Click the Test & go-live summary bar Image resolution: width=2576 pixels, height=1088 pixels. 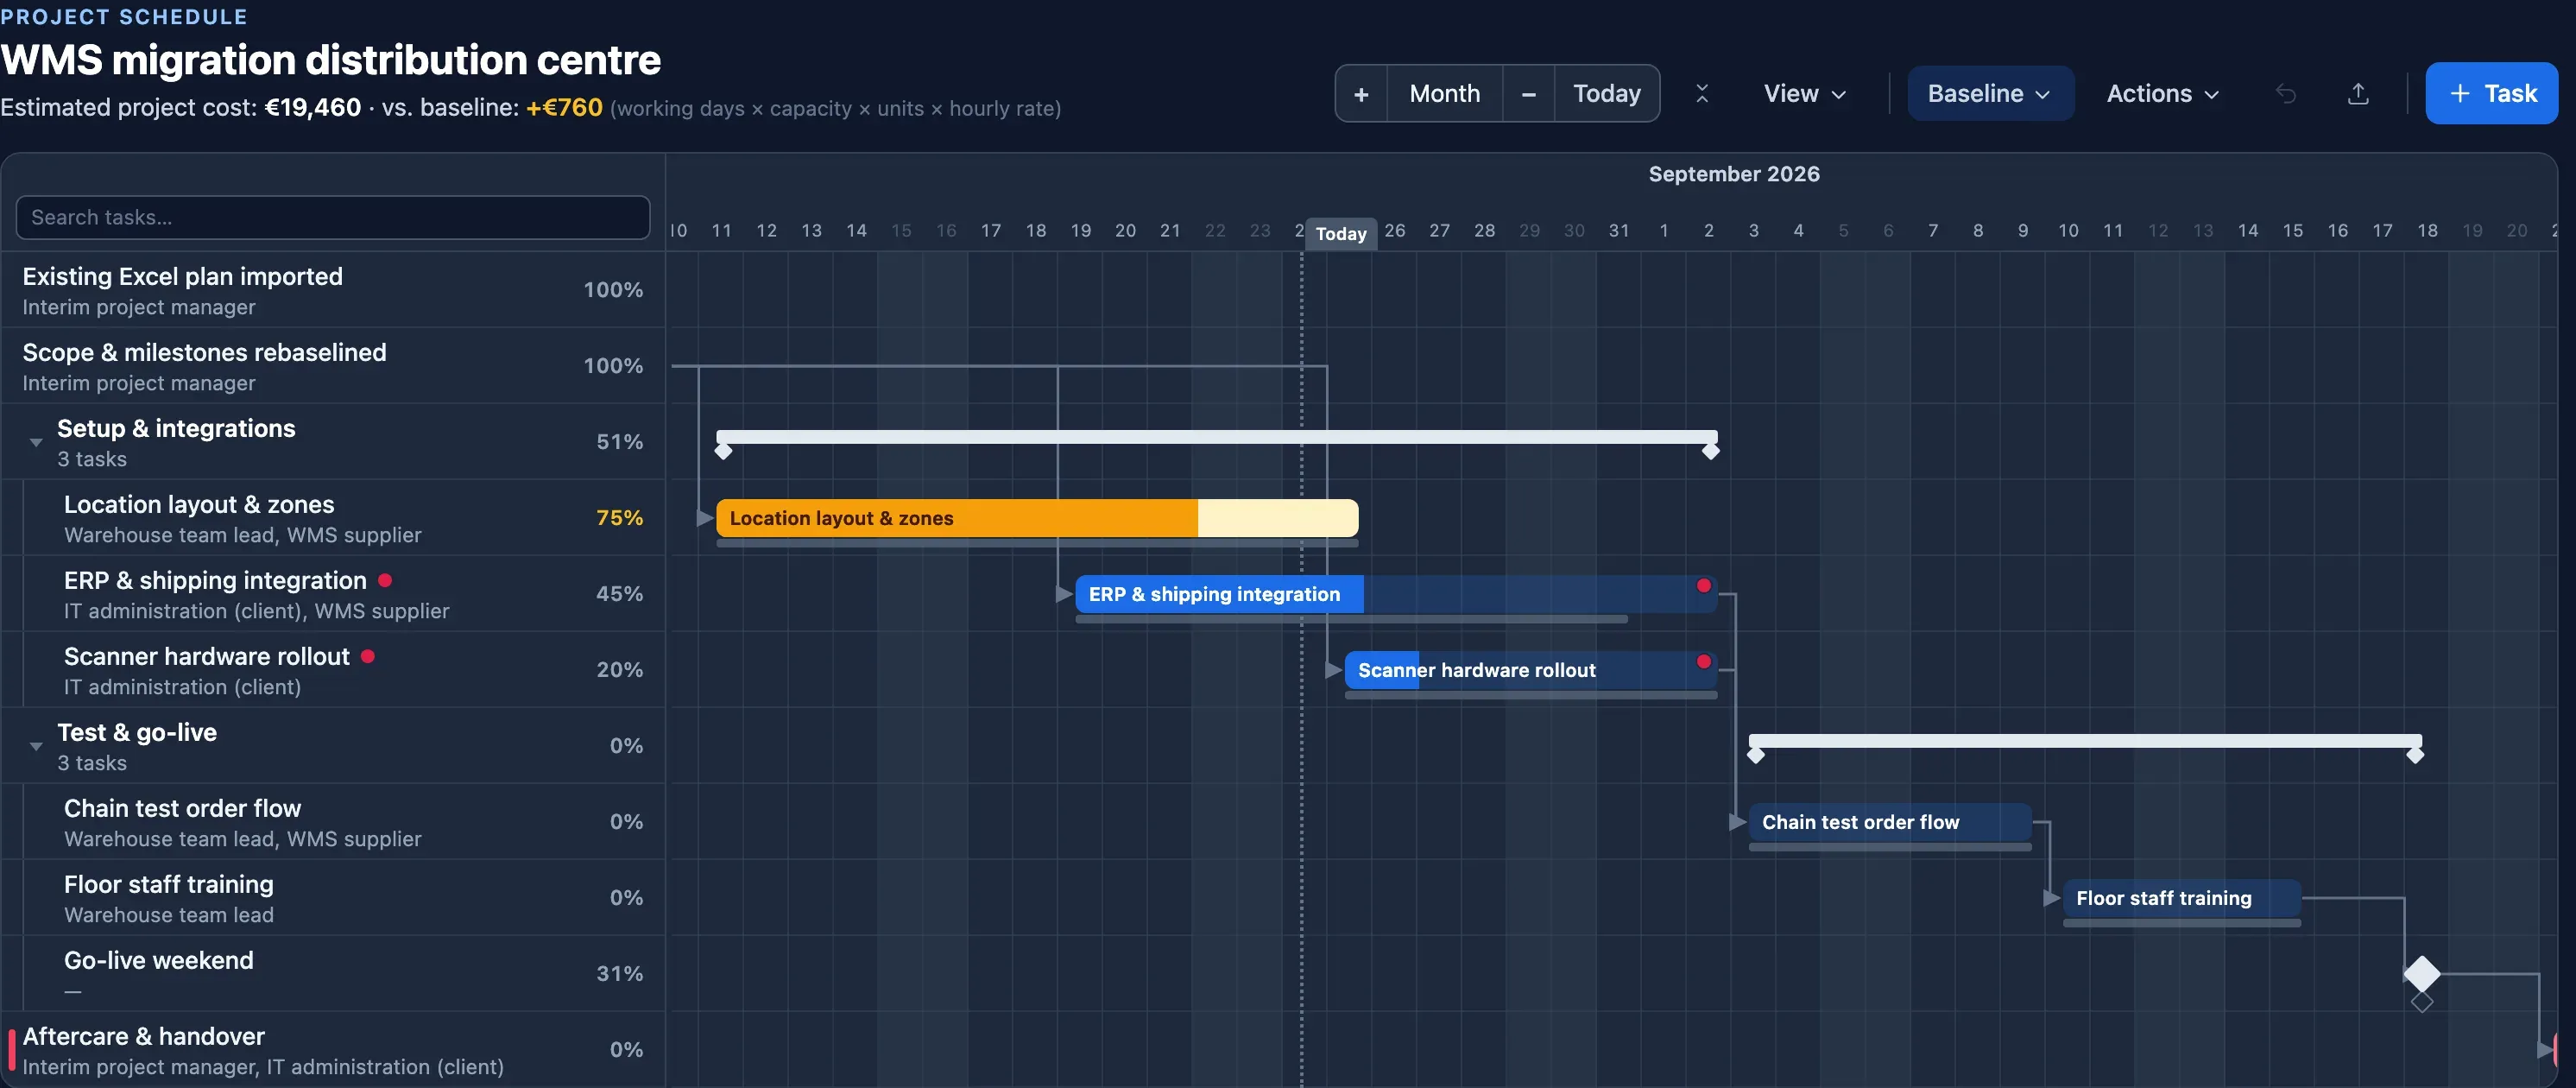click(x=2085, y=741)
